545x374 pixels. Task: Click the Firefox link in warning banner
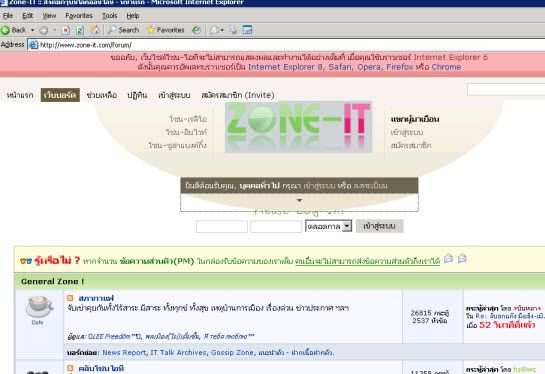(400, 67)
